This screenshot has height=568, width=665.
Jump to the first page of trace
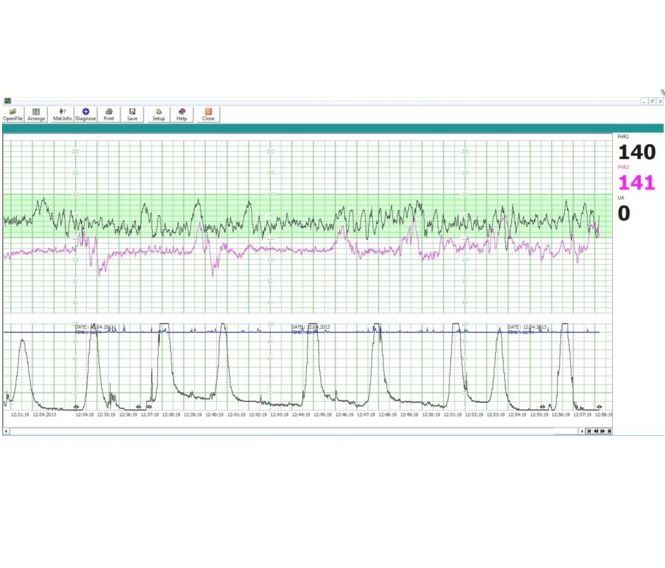tap(590, 431)
